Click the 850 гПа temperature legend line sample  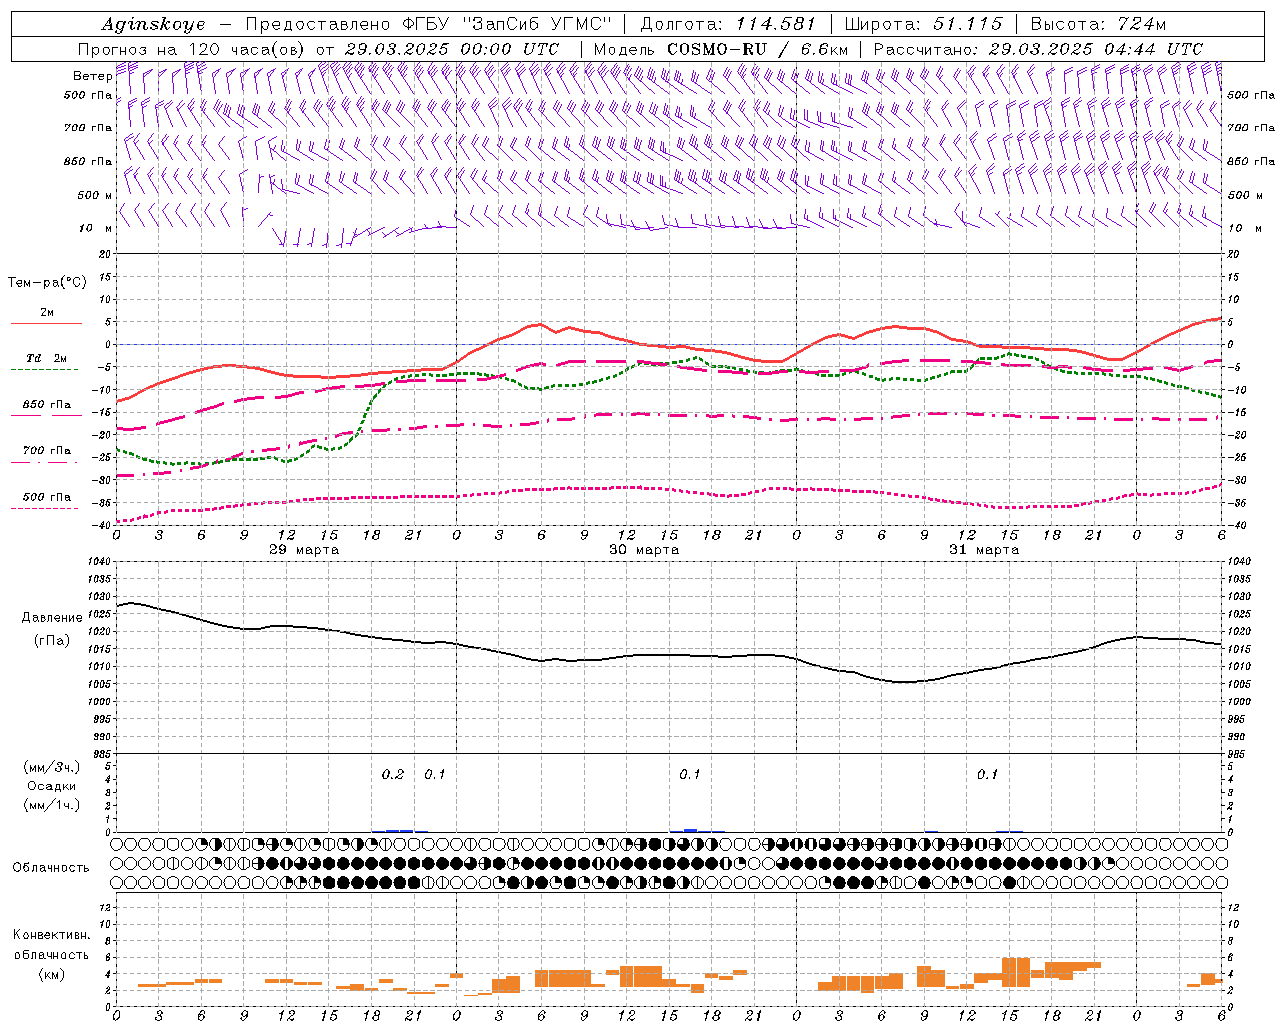46,415
